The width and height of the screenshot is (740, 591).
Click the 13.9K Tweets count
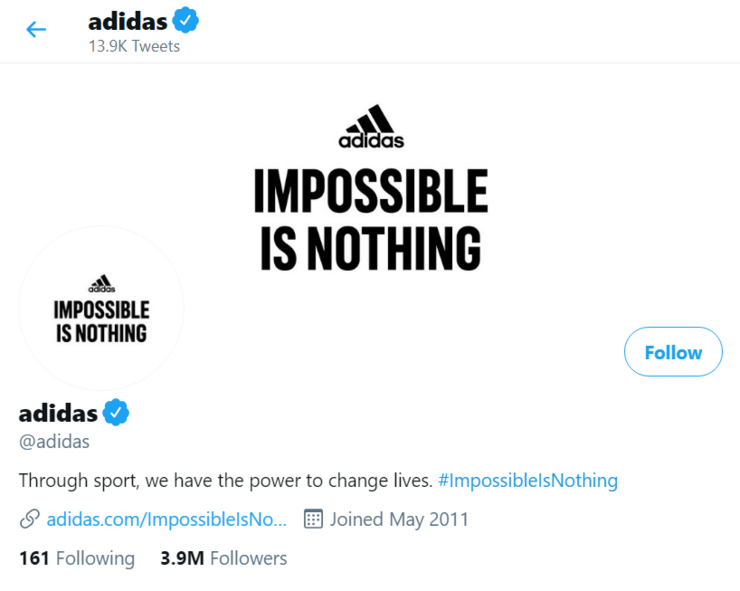point(134,46)
